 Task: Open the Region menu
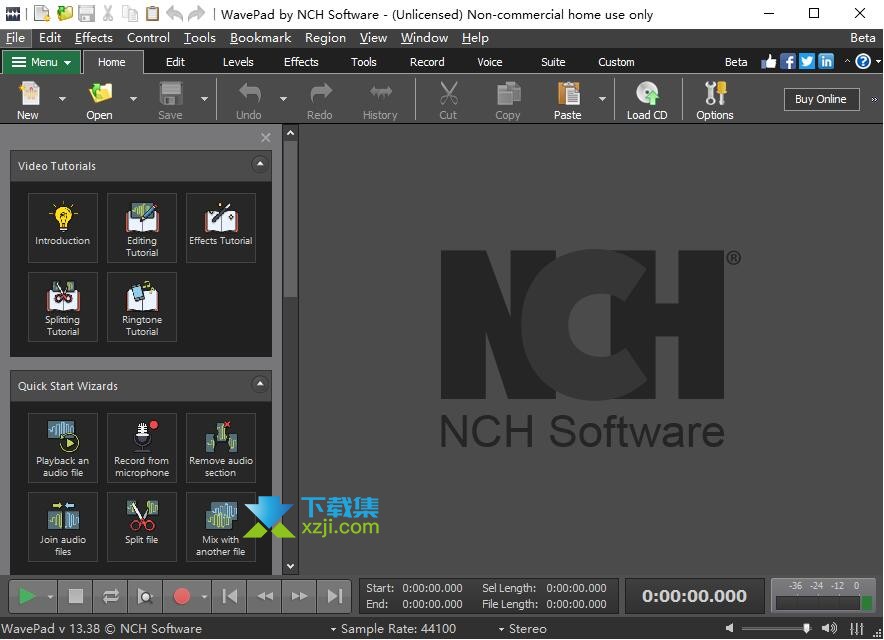point(325,38)
